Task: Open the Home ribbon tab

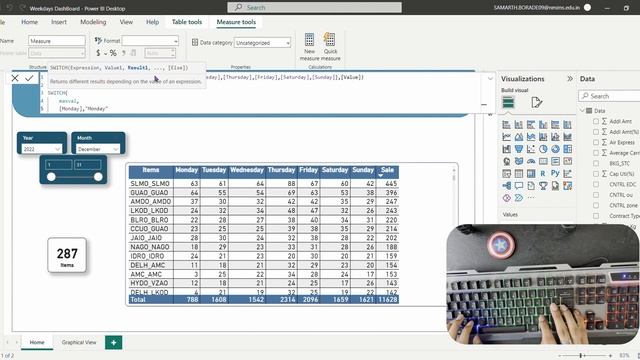Action: coord(29,22)
